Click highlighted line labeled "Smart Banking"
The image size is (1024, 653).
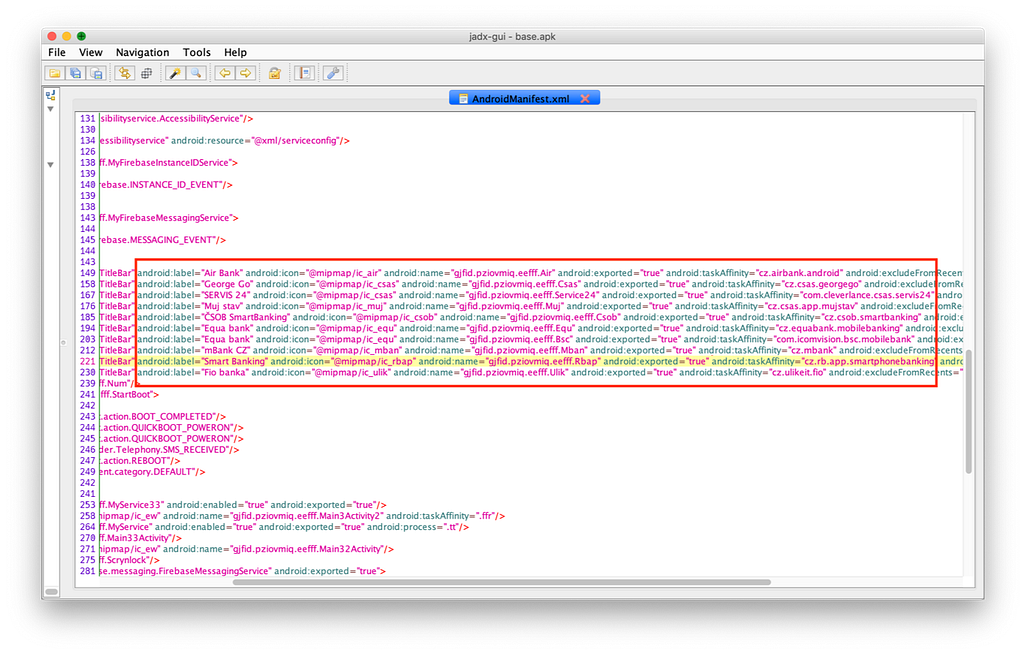(530, 362)
